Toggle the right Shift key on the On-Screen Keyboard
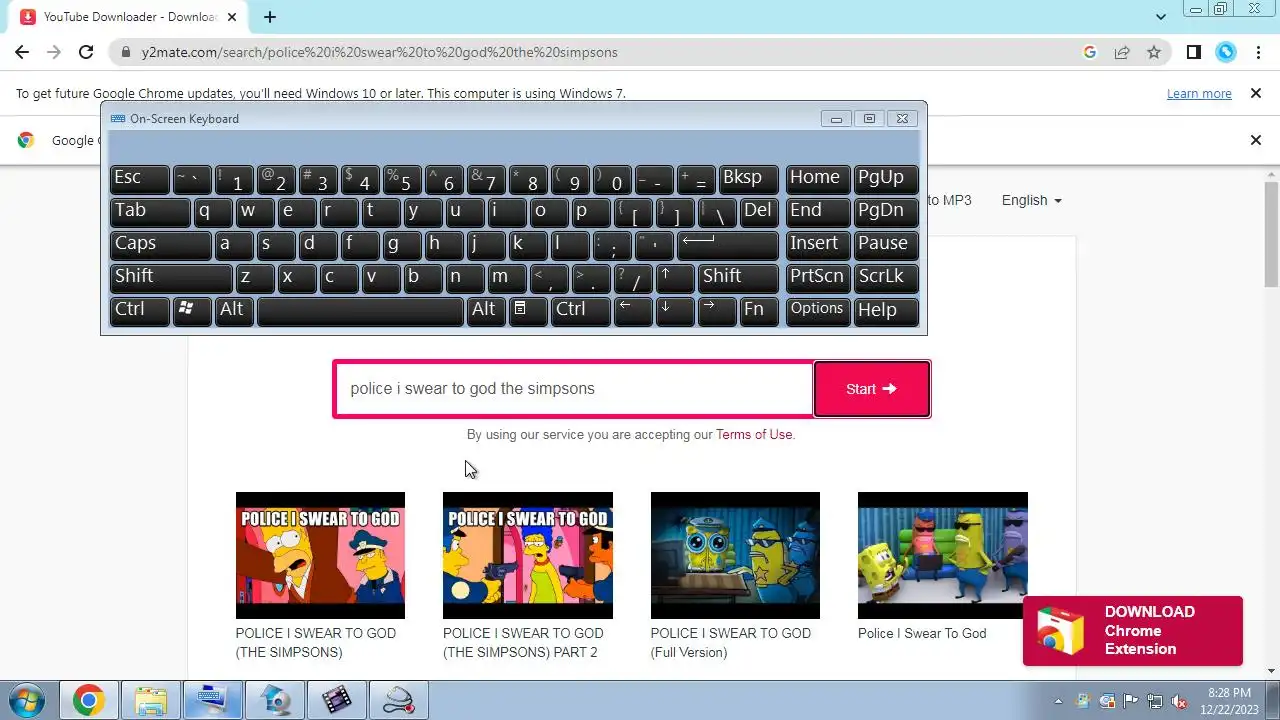Viewport: 1280px width, 720px height. (x=738, y=278)
